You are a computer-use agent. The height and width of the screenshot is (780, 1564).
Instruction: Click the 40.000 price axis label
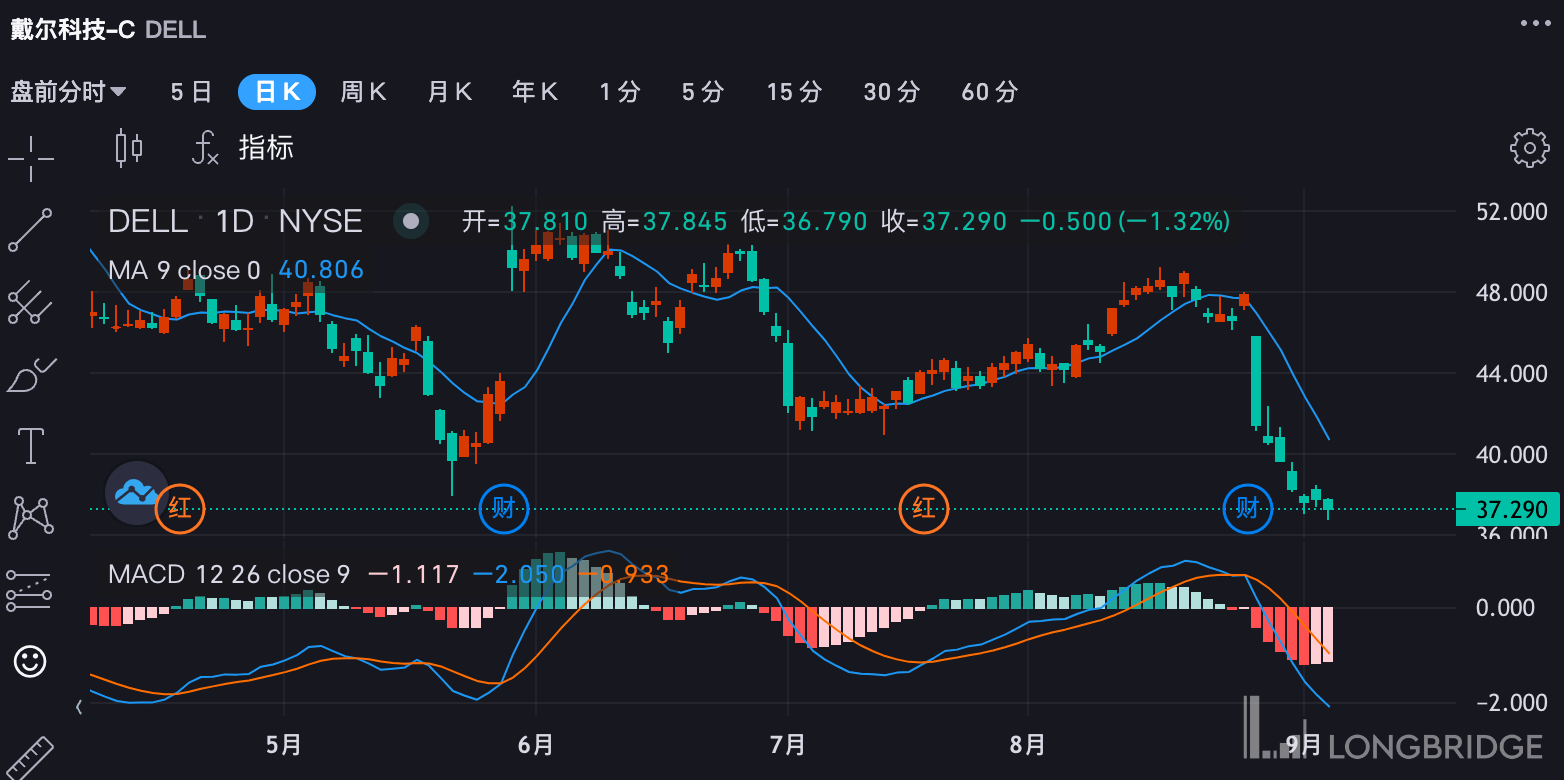1511,455
